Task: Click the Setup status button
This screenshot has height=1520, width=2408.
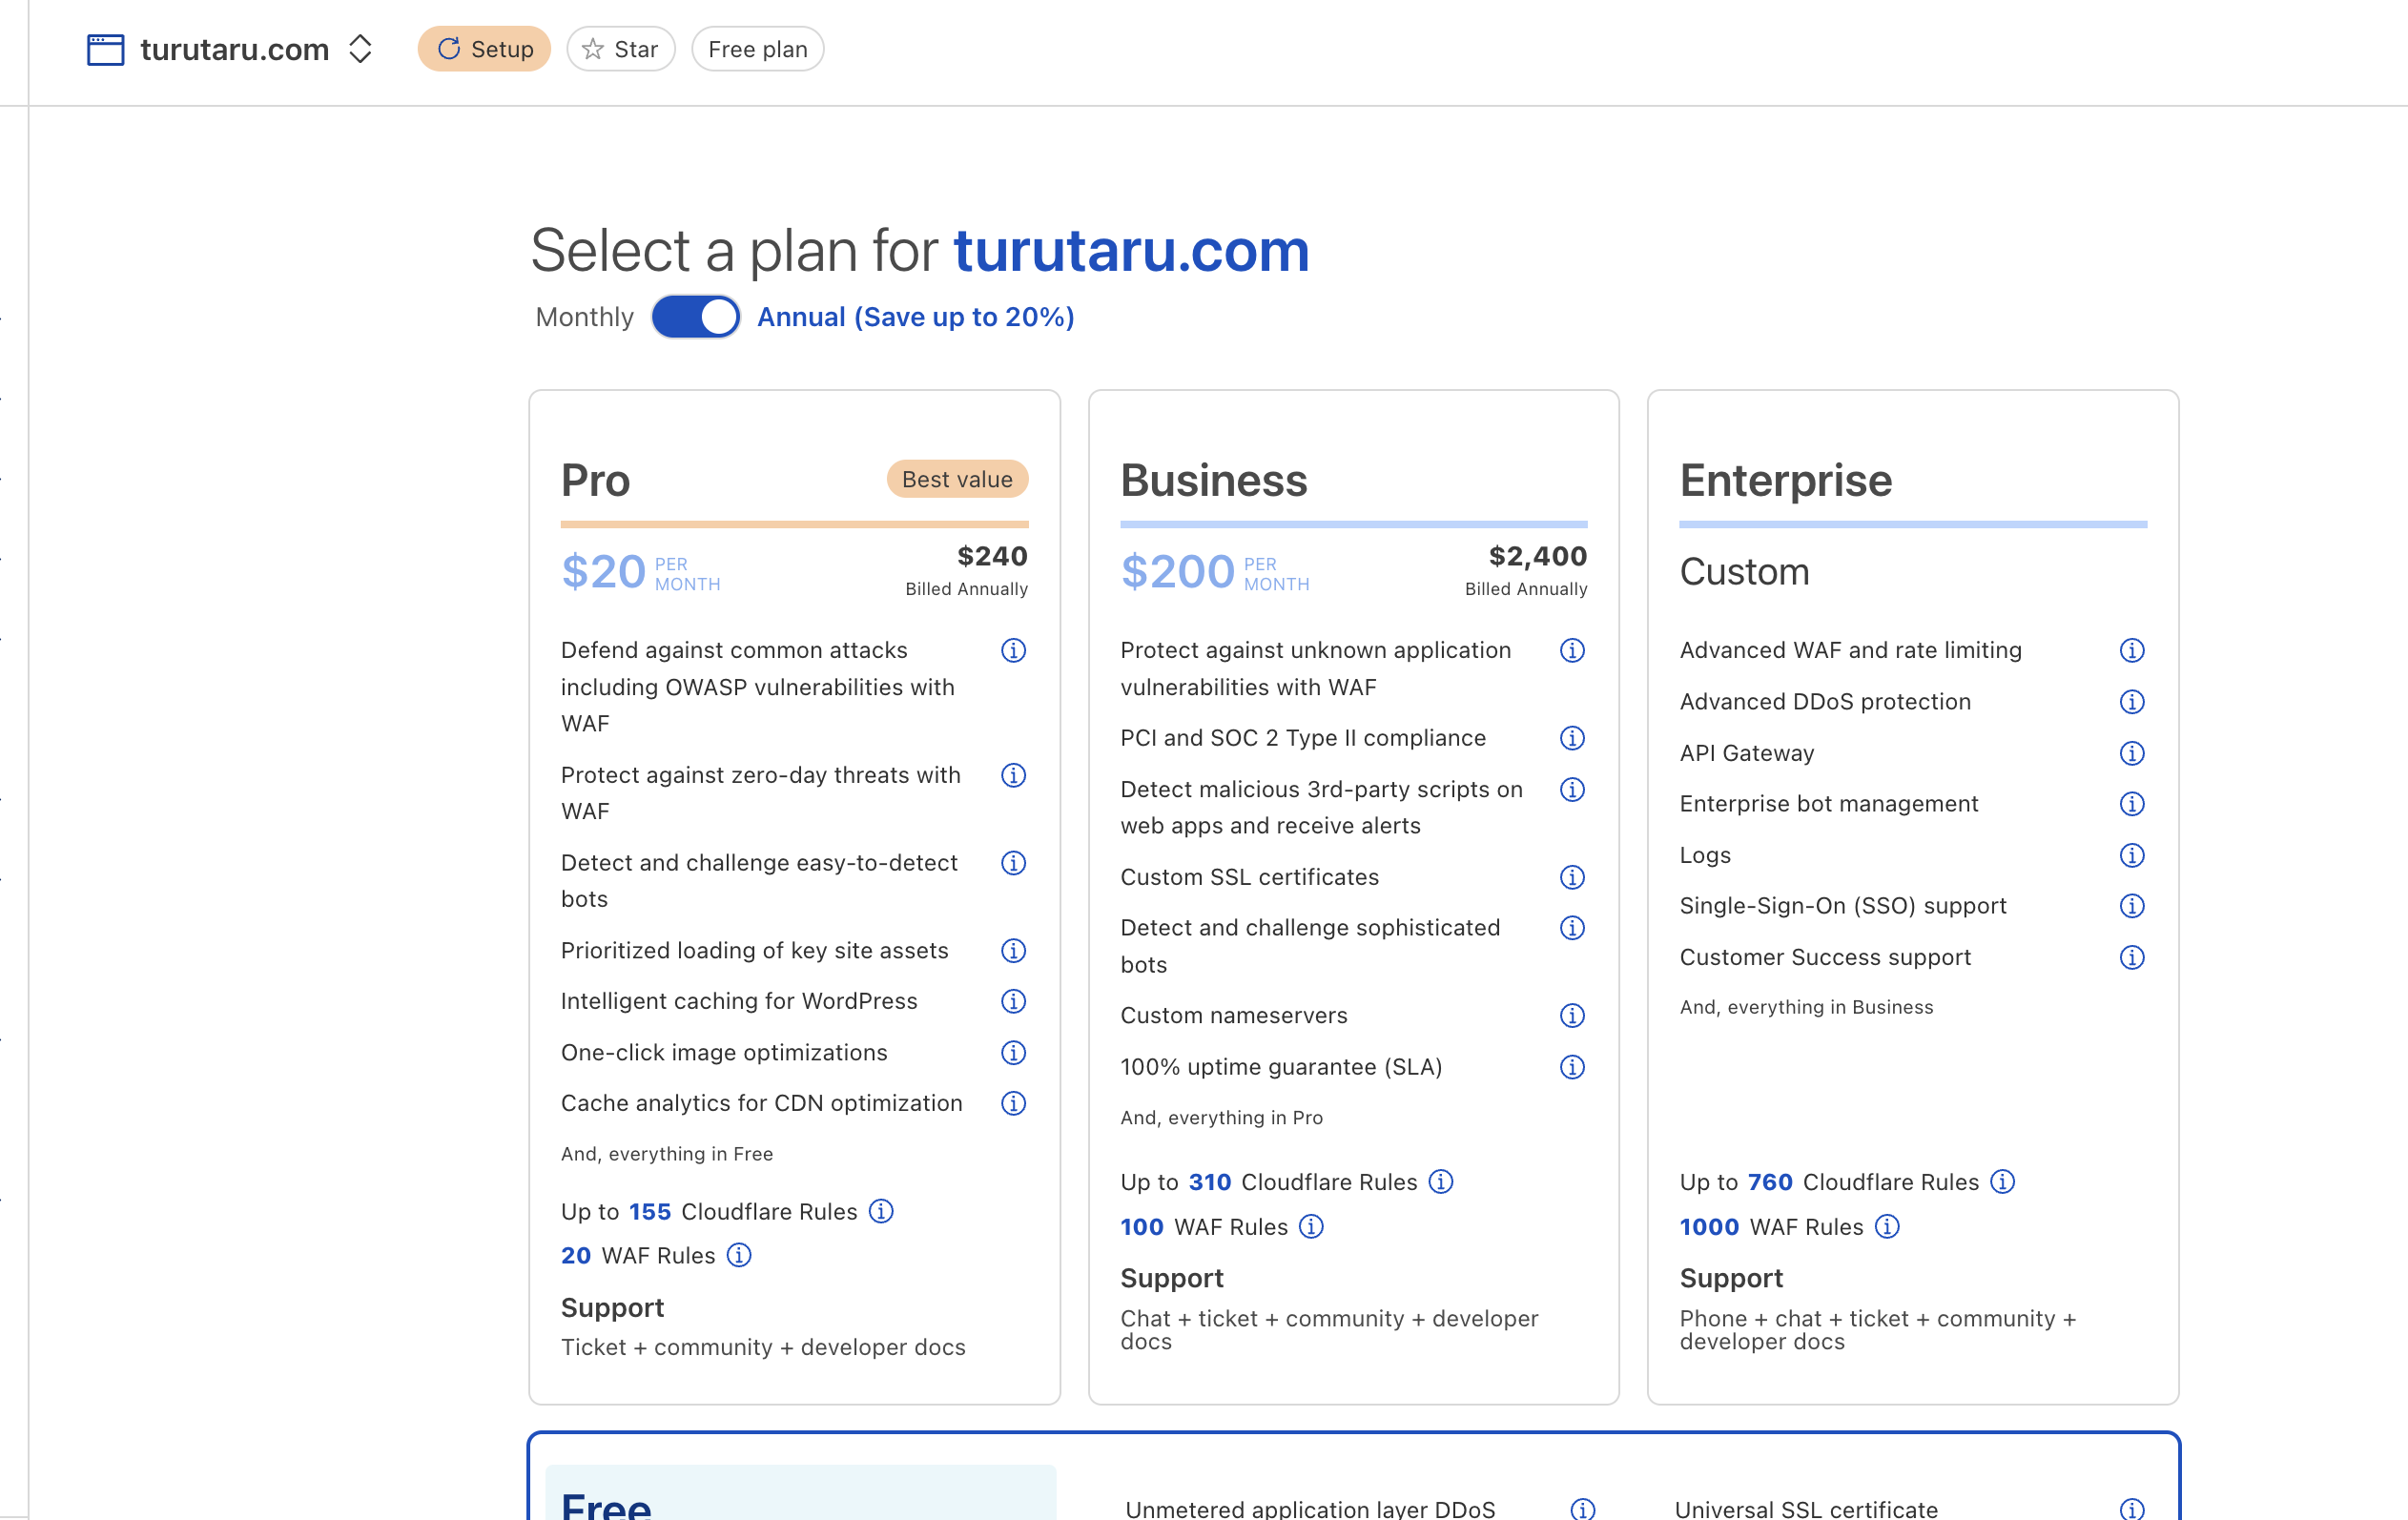Action: (x=484, y=49)
